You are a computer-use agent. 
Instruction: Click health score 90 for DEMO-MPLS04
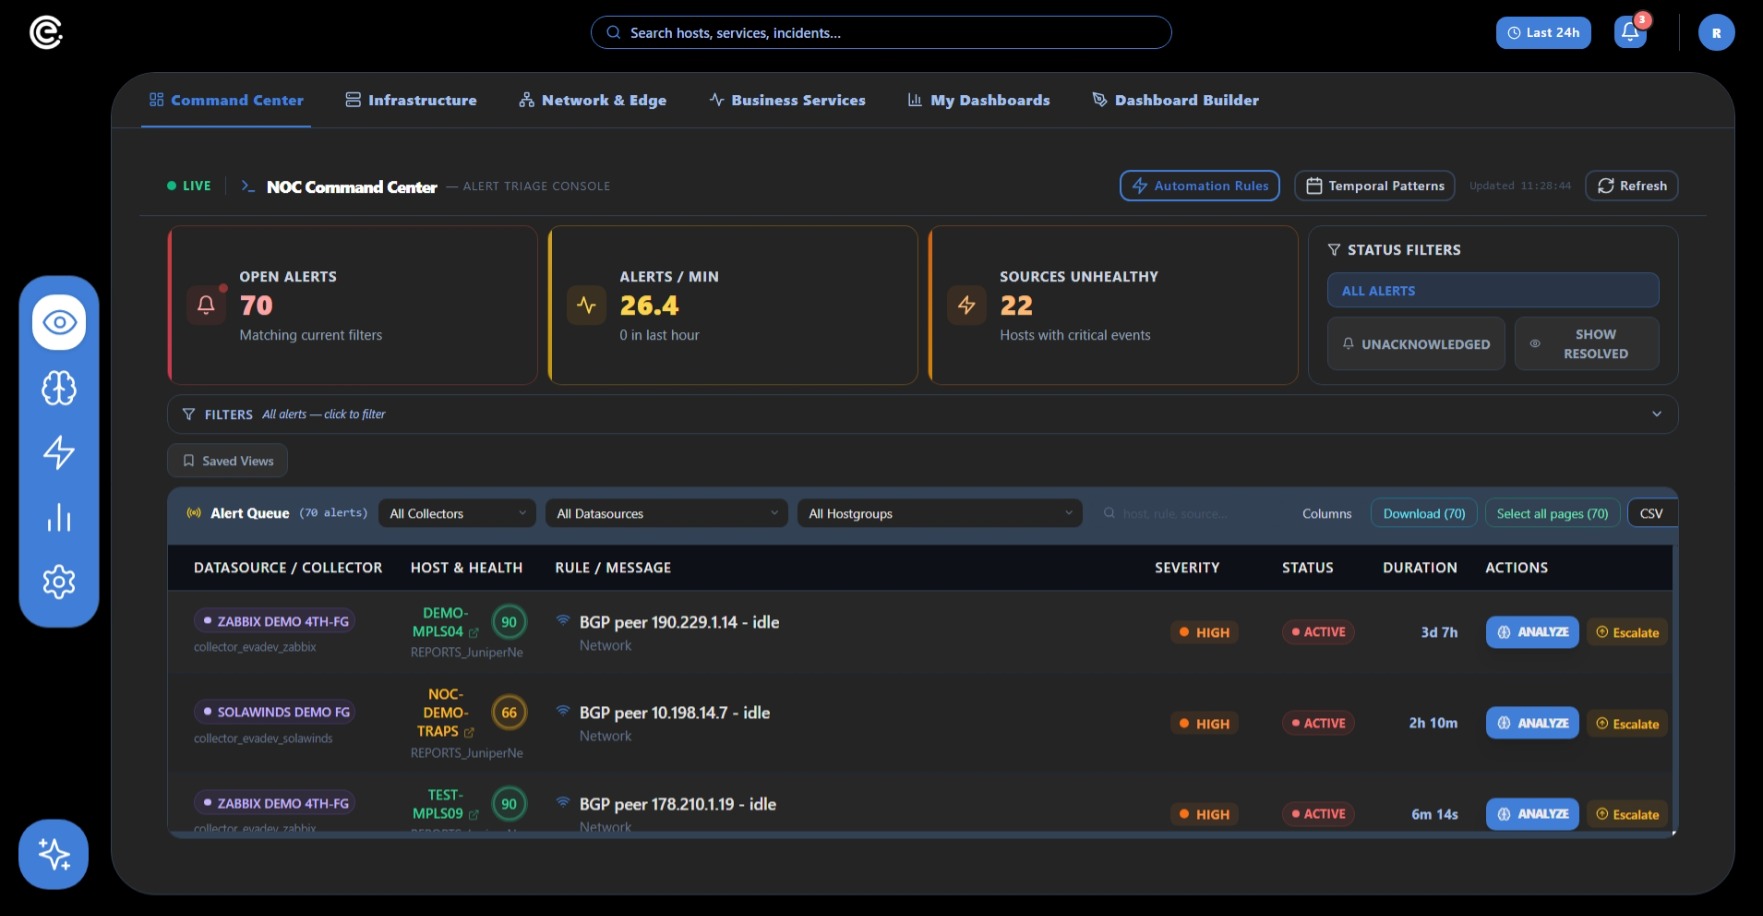509,622
